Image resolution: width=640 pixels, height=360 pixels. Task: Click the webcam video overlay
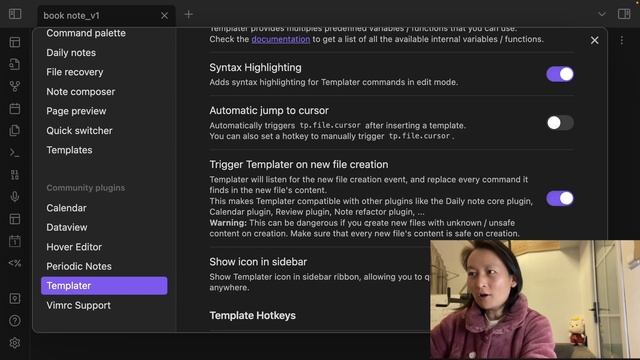535,299
